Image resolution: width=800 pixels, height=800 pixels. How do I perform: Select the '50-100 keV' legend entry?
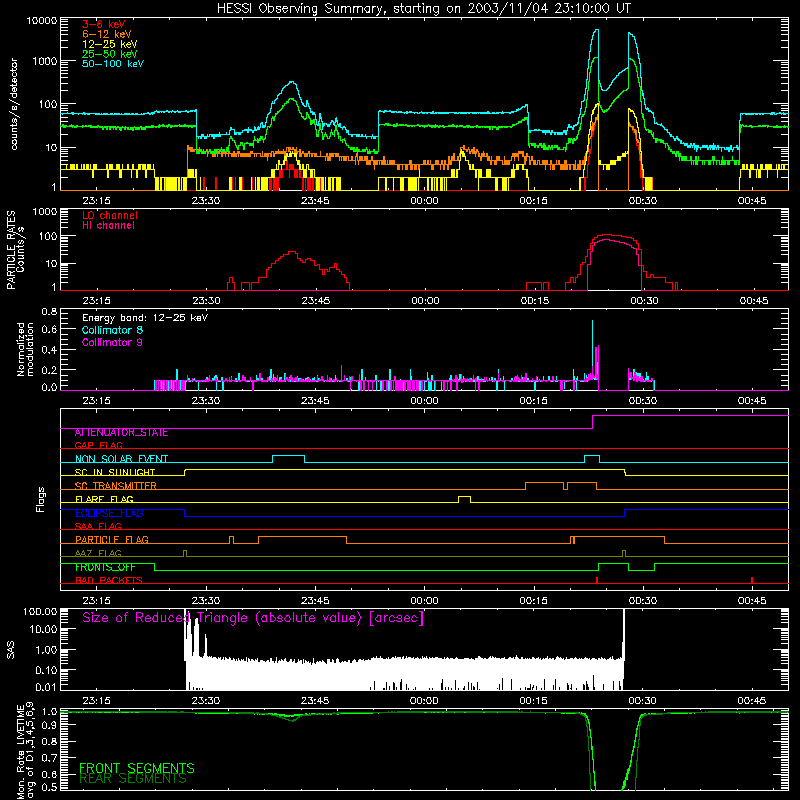pos(113,63)
